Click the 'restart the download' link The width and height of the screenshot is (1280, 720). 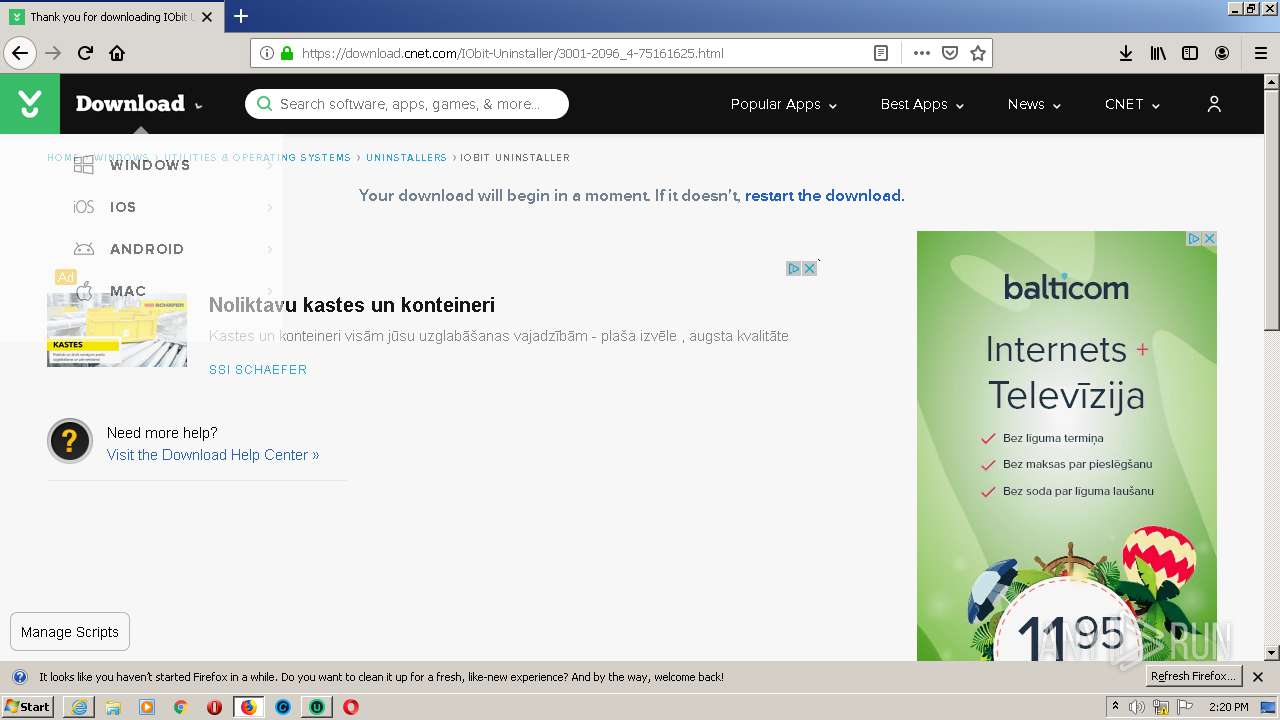823,196
